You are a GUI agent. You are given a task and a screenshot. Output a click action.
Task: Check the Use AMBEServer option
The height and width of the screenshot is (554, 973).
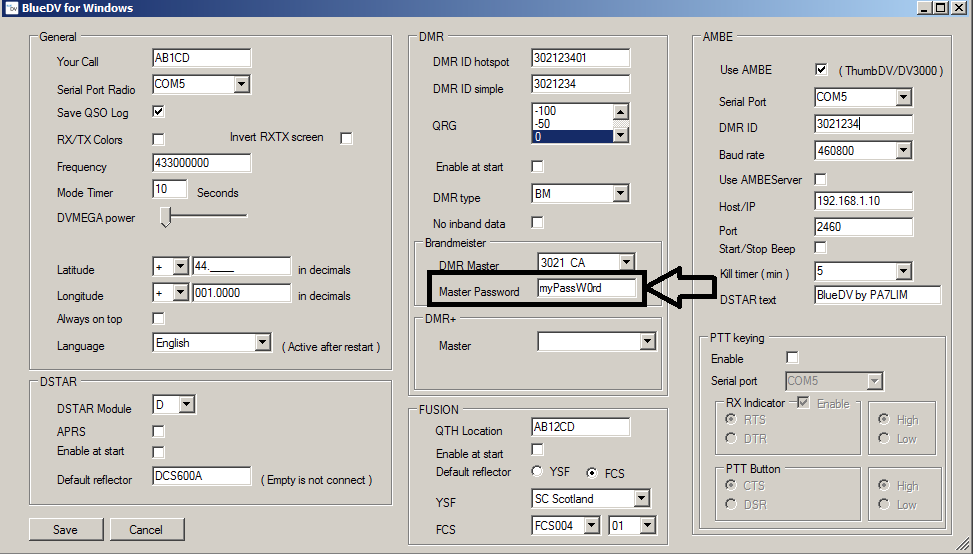tap(821, 178)
